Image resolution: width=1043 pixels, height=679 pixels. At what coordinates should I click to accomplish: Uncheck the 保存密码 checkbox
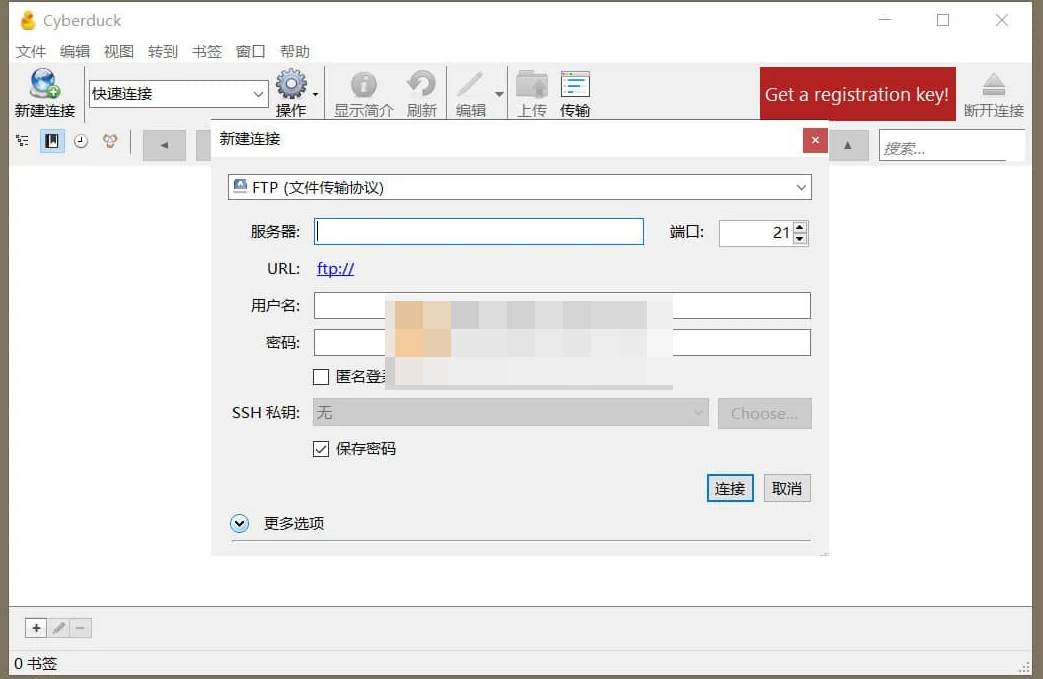pos(322,449)
